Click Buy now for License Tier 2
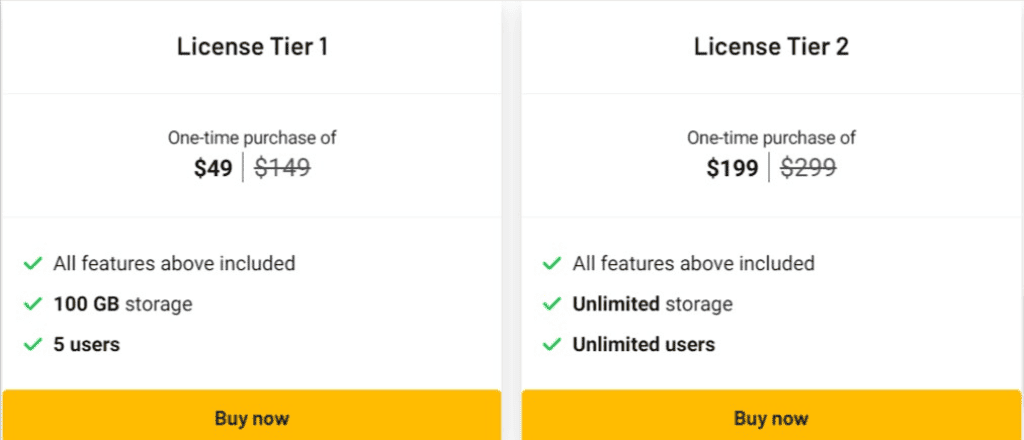The height and width of the screenshot is (440, 1024). click(771, 417)
